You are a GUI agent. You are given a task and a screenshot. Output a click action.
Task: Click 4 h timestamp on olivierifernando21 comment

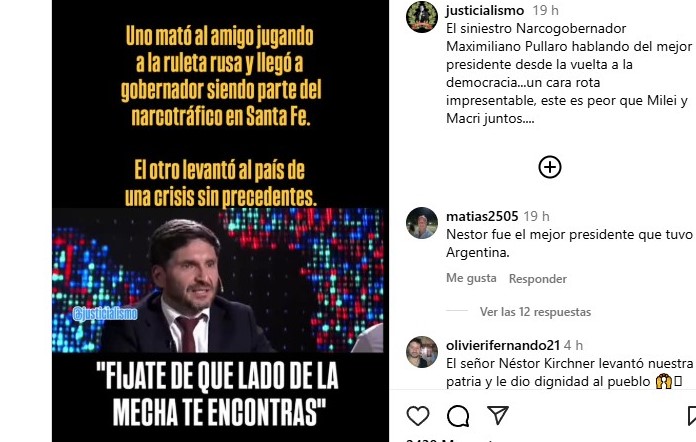tap(573, 345)
